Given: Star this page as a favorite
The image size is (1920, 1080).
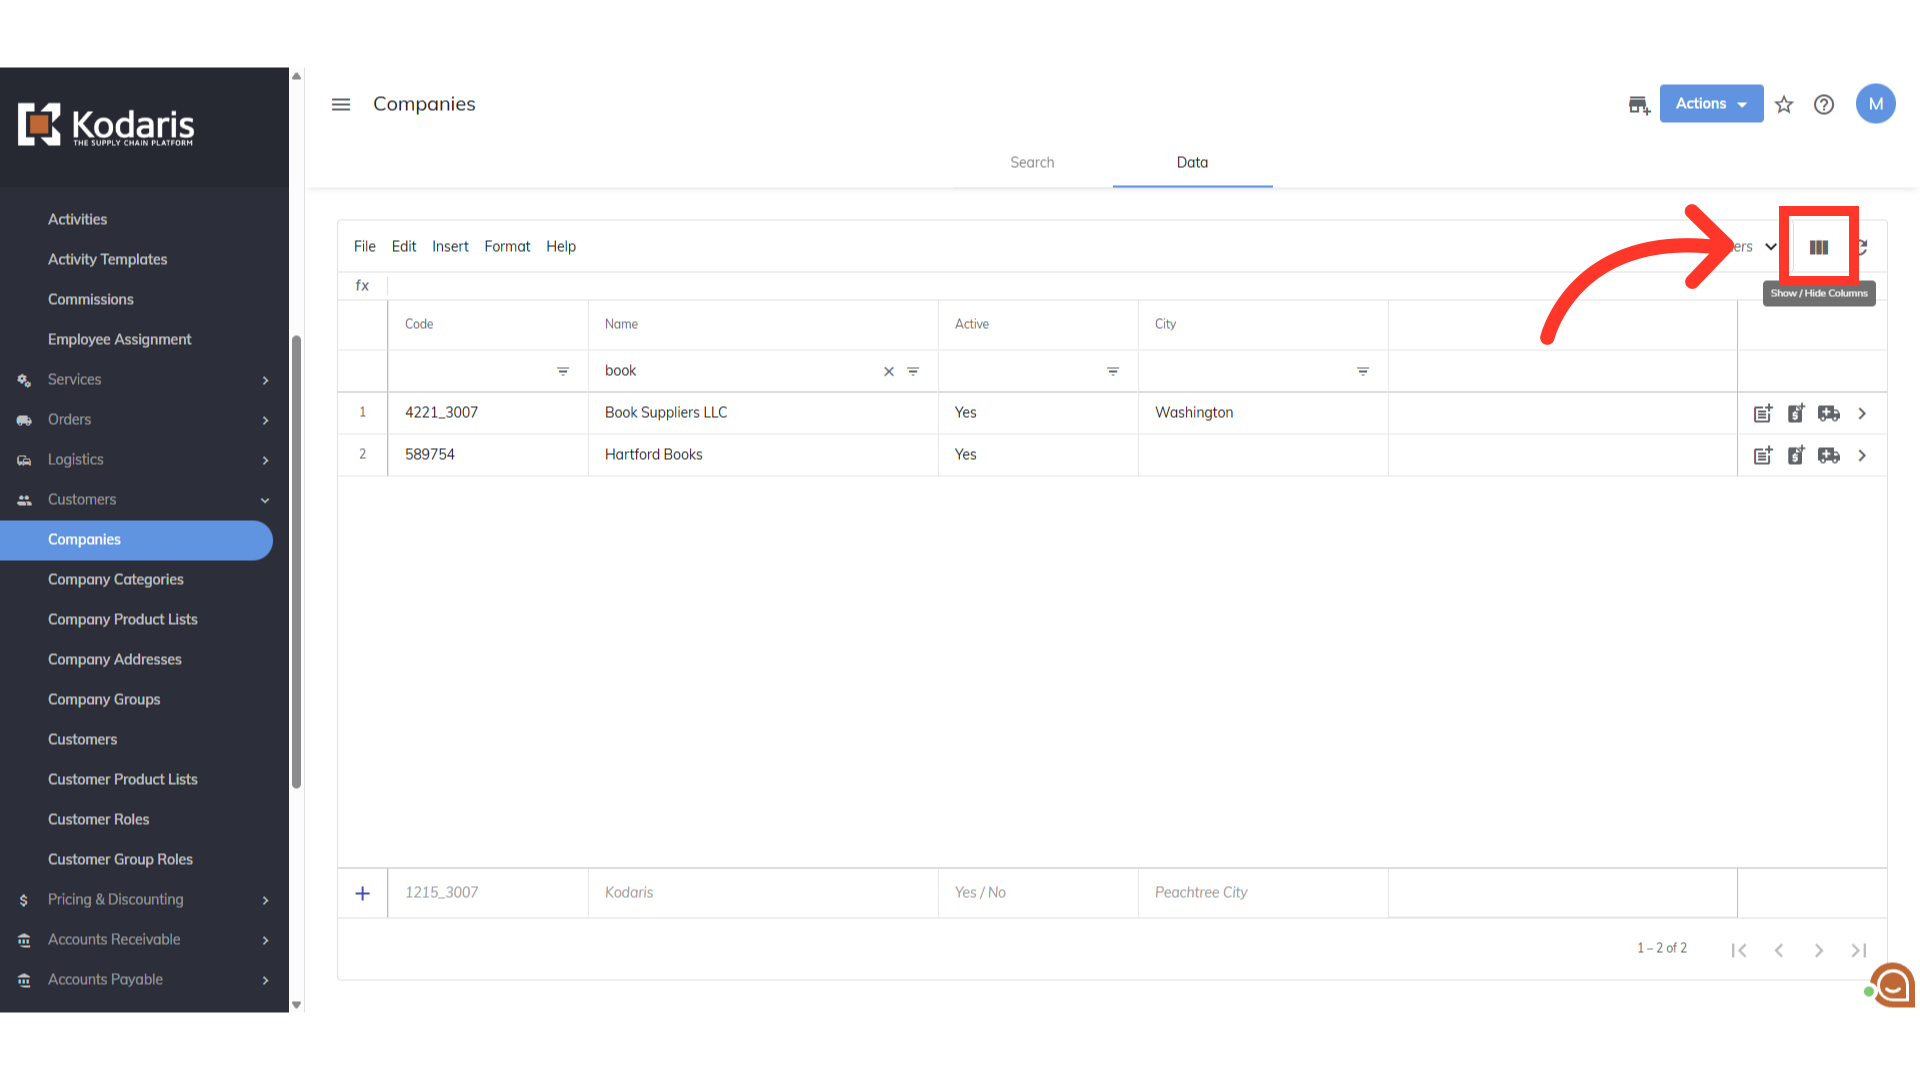Looking at the screenshot, I should 1784,104.
